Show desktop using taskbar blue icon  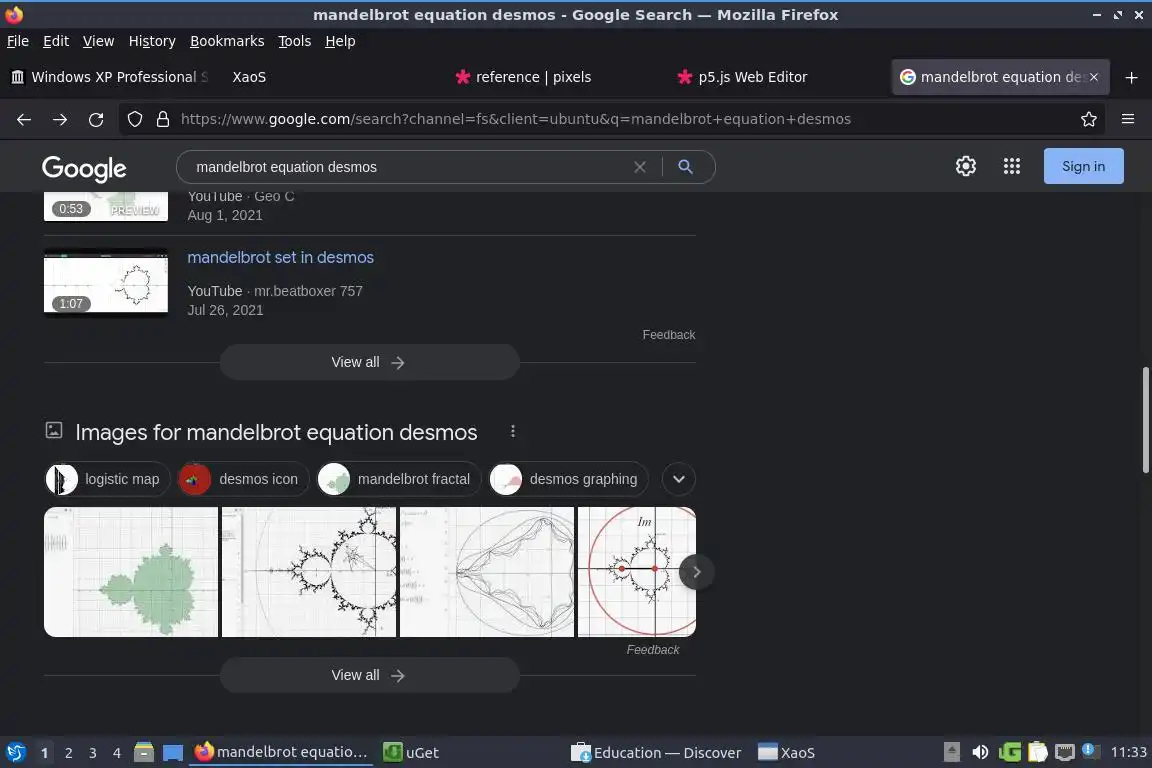(173, 752)
